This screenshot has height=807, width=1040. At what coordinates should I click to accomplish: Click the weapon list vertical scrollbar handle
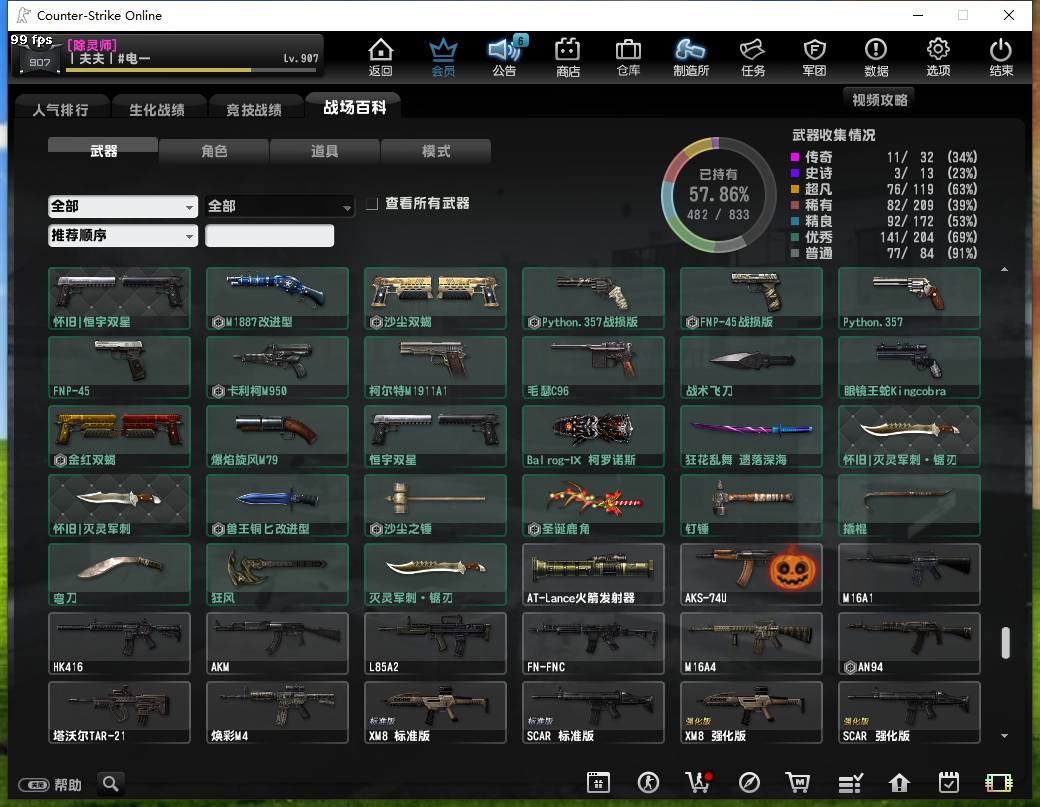click(1006, 642)
